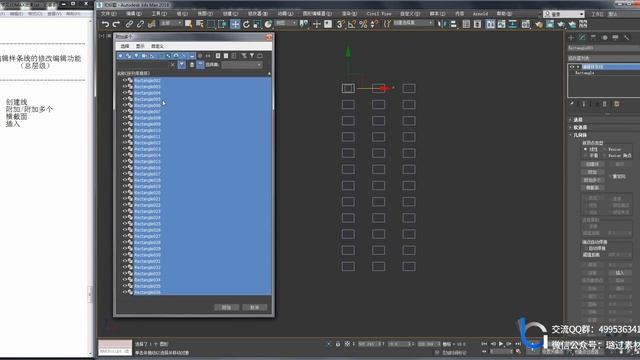Toggle visibility eye for Rectangle020 row

tap(125, 193)
